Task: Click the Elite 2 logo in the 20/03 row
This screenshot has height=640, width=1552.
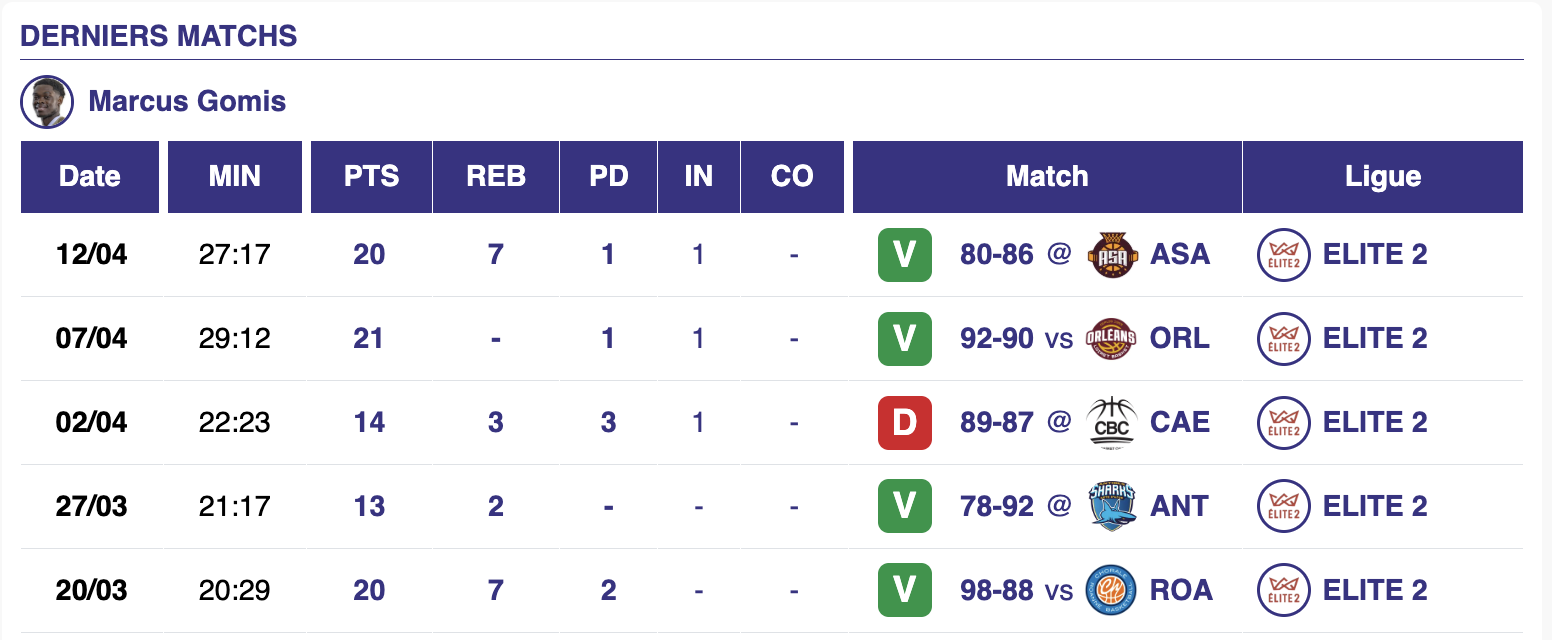Action: 1284,590
